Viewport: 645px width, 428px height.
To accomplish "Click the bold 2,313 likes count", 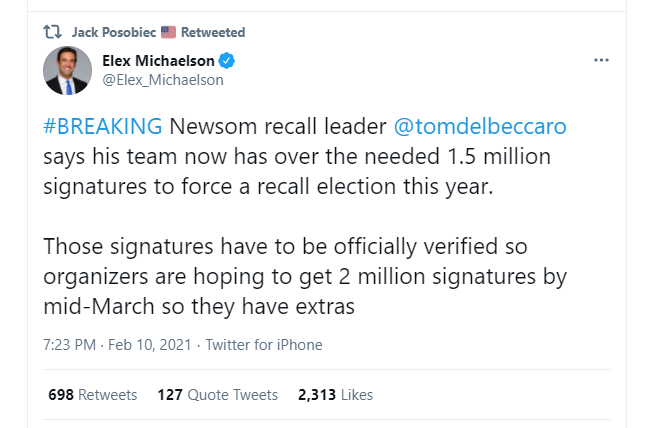I will pyautogui.click(x=317, y=395).
